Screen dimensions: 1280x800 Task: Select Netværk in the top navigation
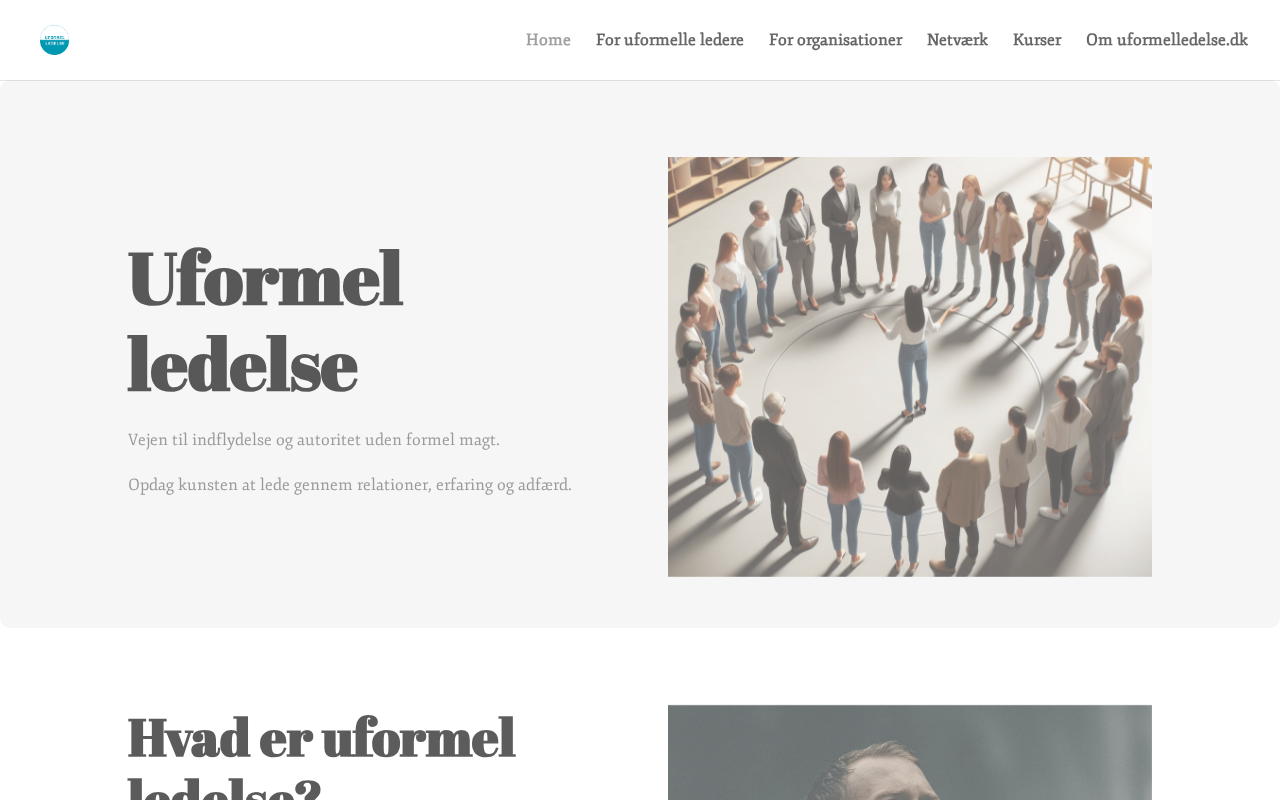pyautogui.click(x=957, y=40)
